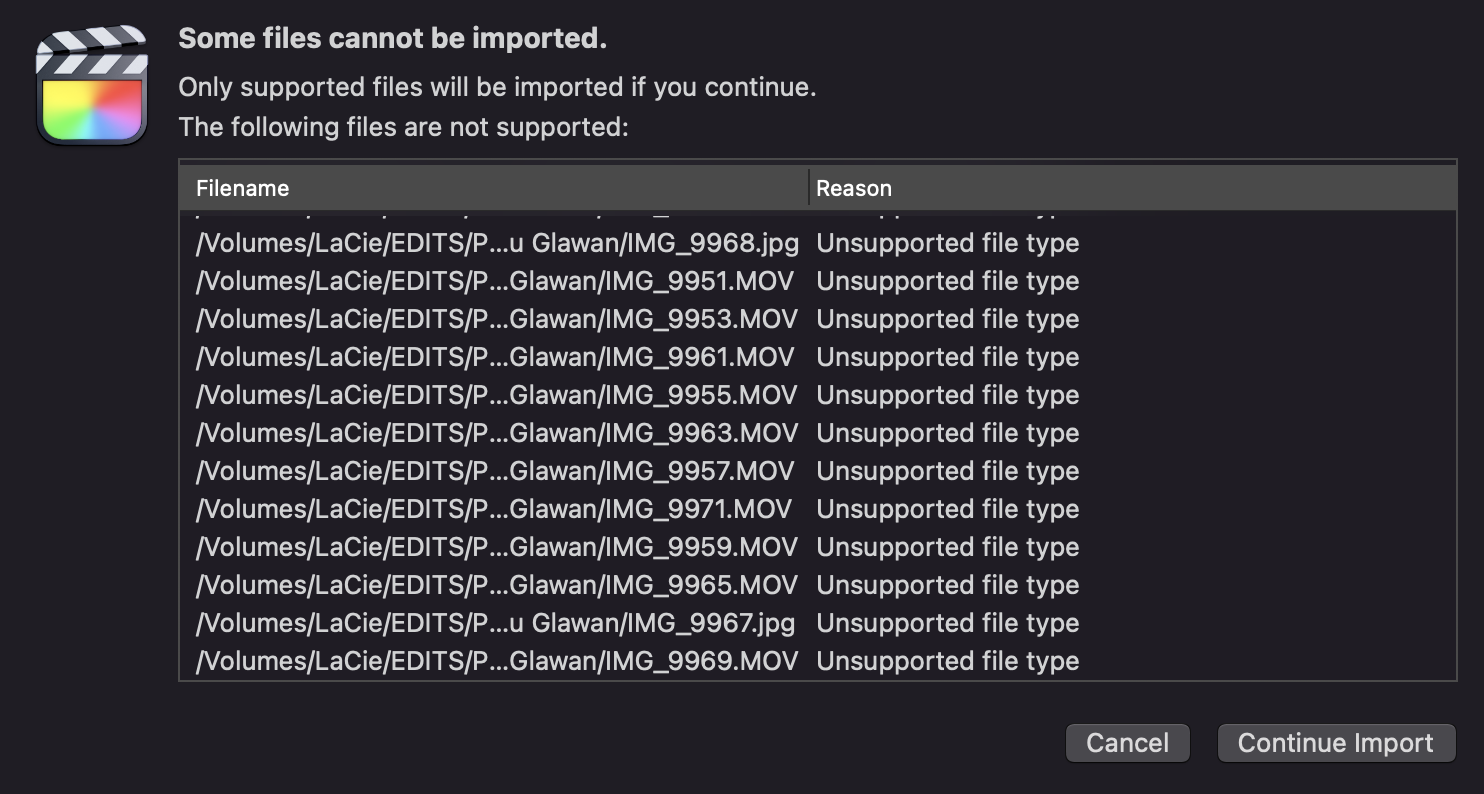Click the Continue Import button
The width and height of the screenshot is (1484, 794).
pos(1335,743)
